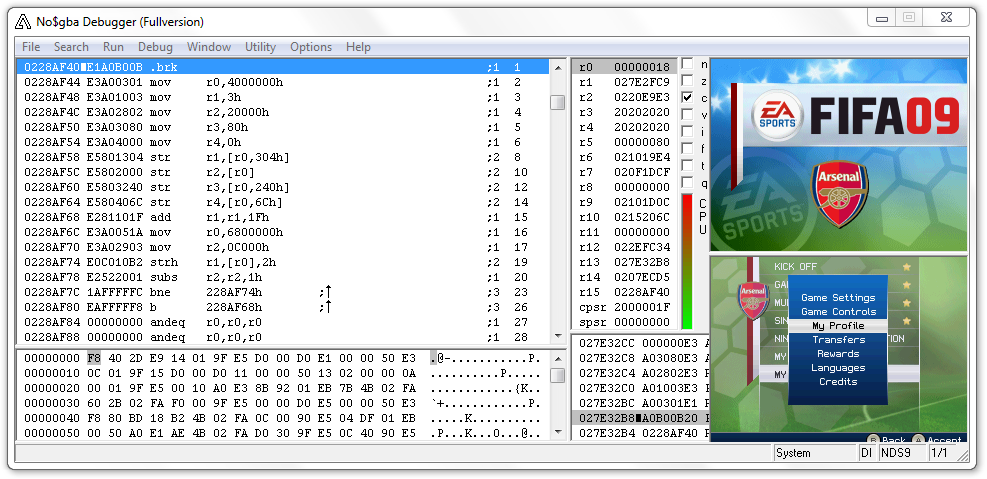Toggle the f flag checkbox
This screenshot has height=479, width=987.
pyautogui.click(x=687, y=149)
